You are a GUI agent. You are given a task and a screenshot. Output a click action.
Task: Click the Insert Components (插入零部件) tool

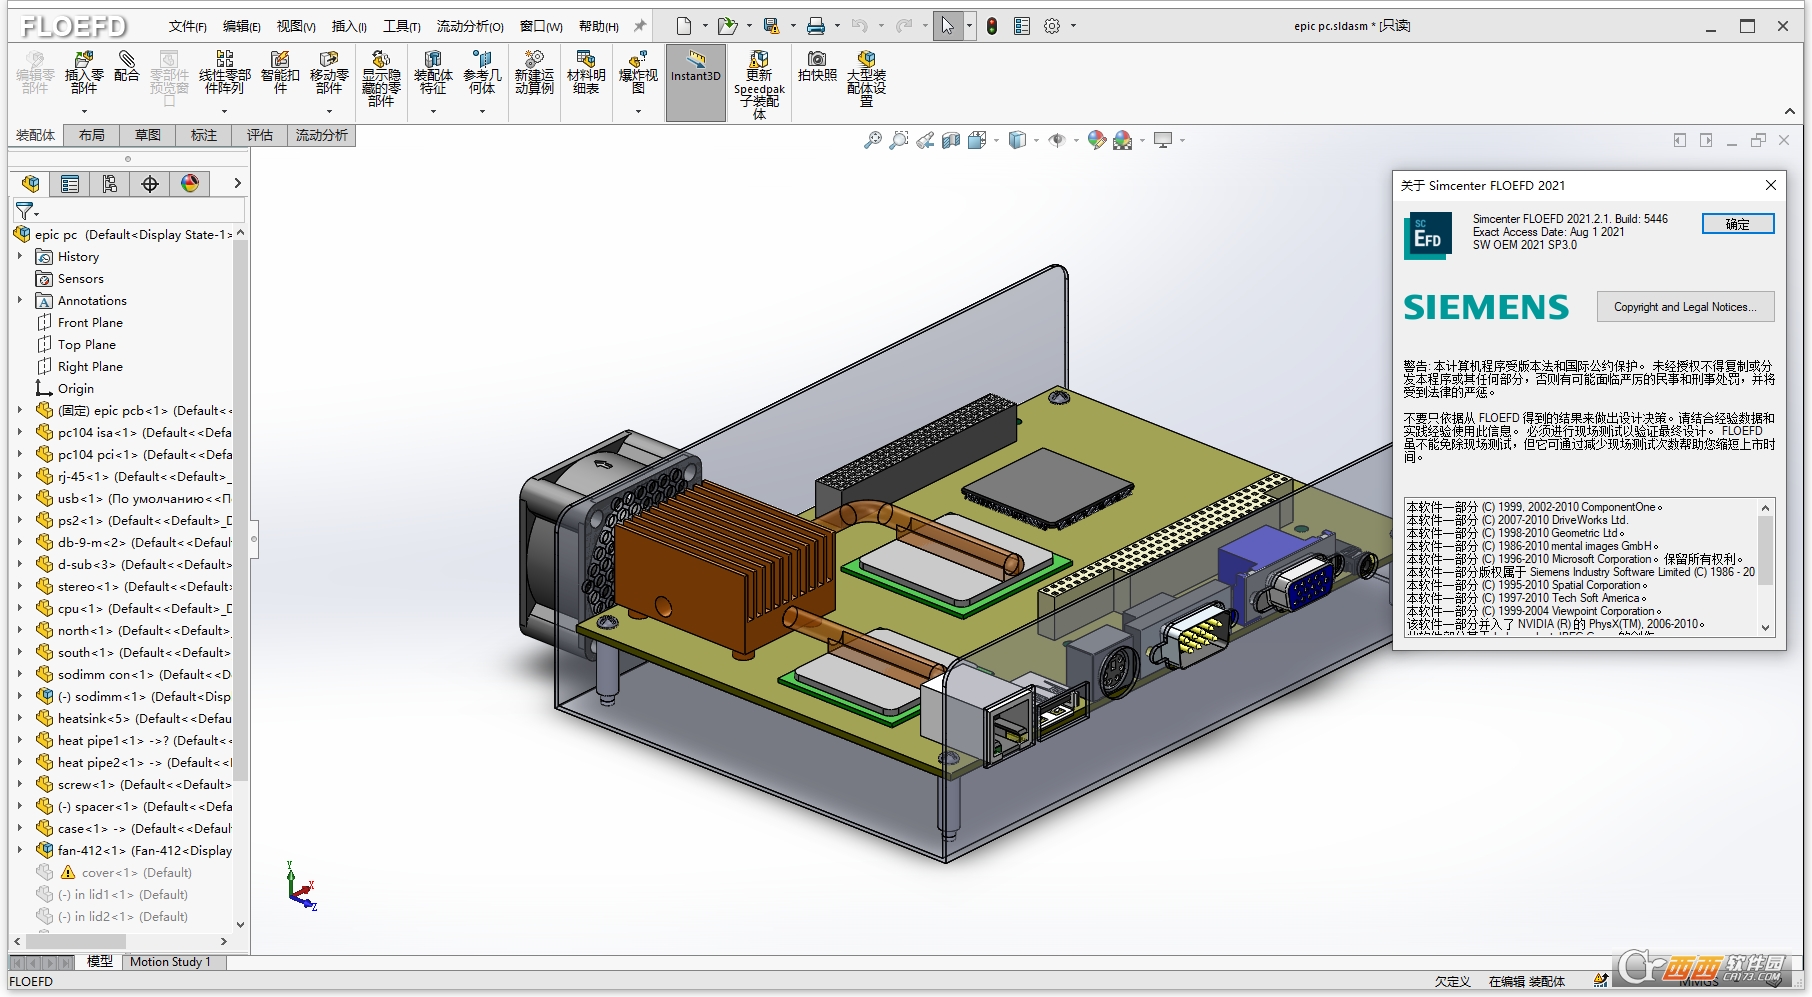(x=84, y=72)
